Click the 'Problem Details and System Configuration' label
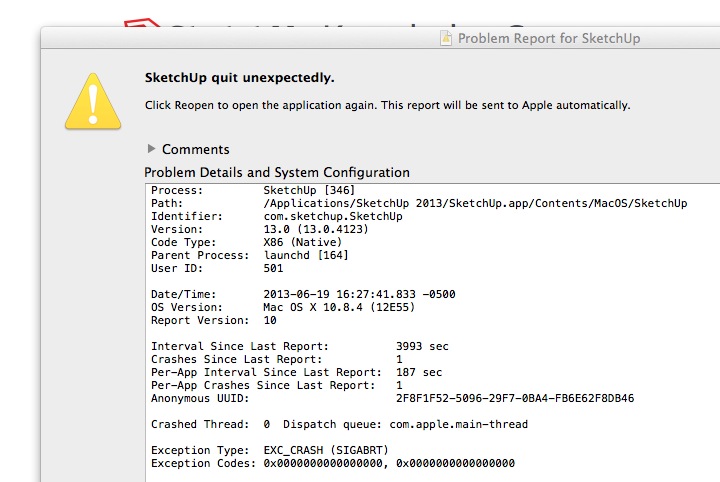The width and height of the screenshot is (720, 482). point(277,172)
